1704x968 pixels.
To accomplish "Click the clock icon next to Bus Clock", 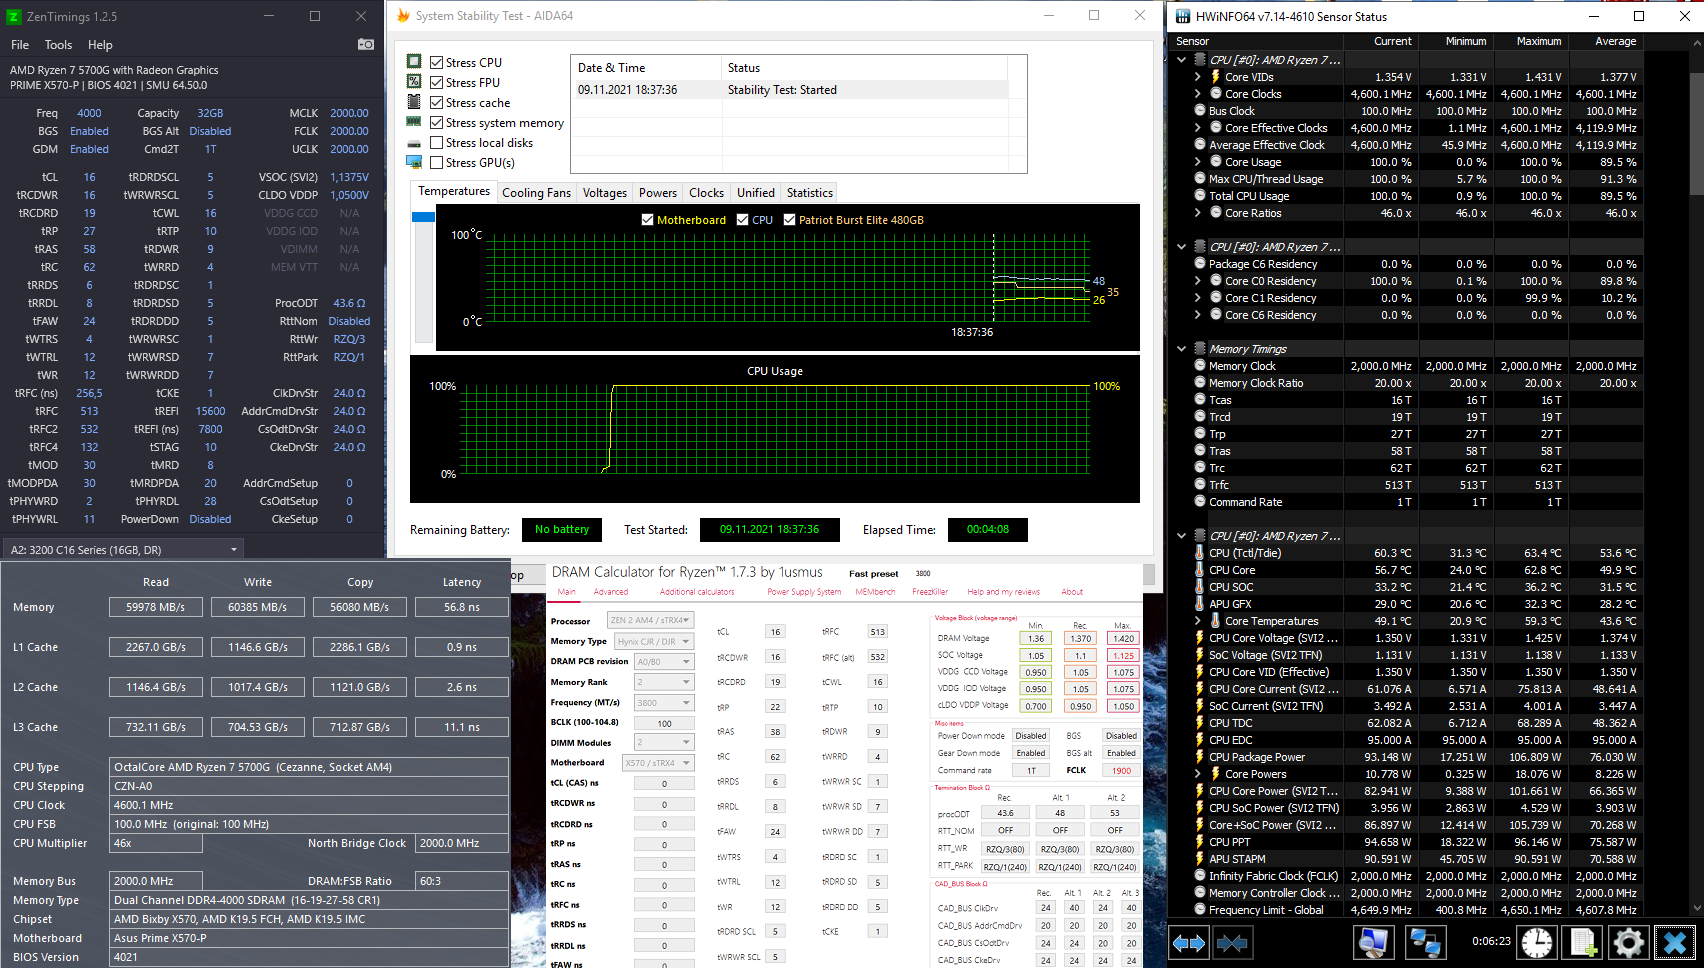I will (1200, 111).
